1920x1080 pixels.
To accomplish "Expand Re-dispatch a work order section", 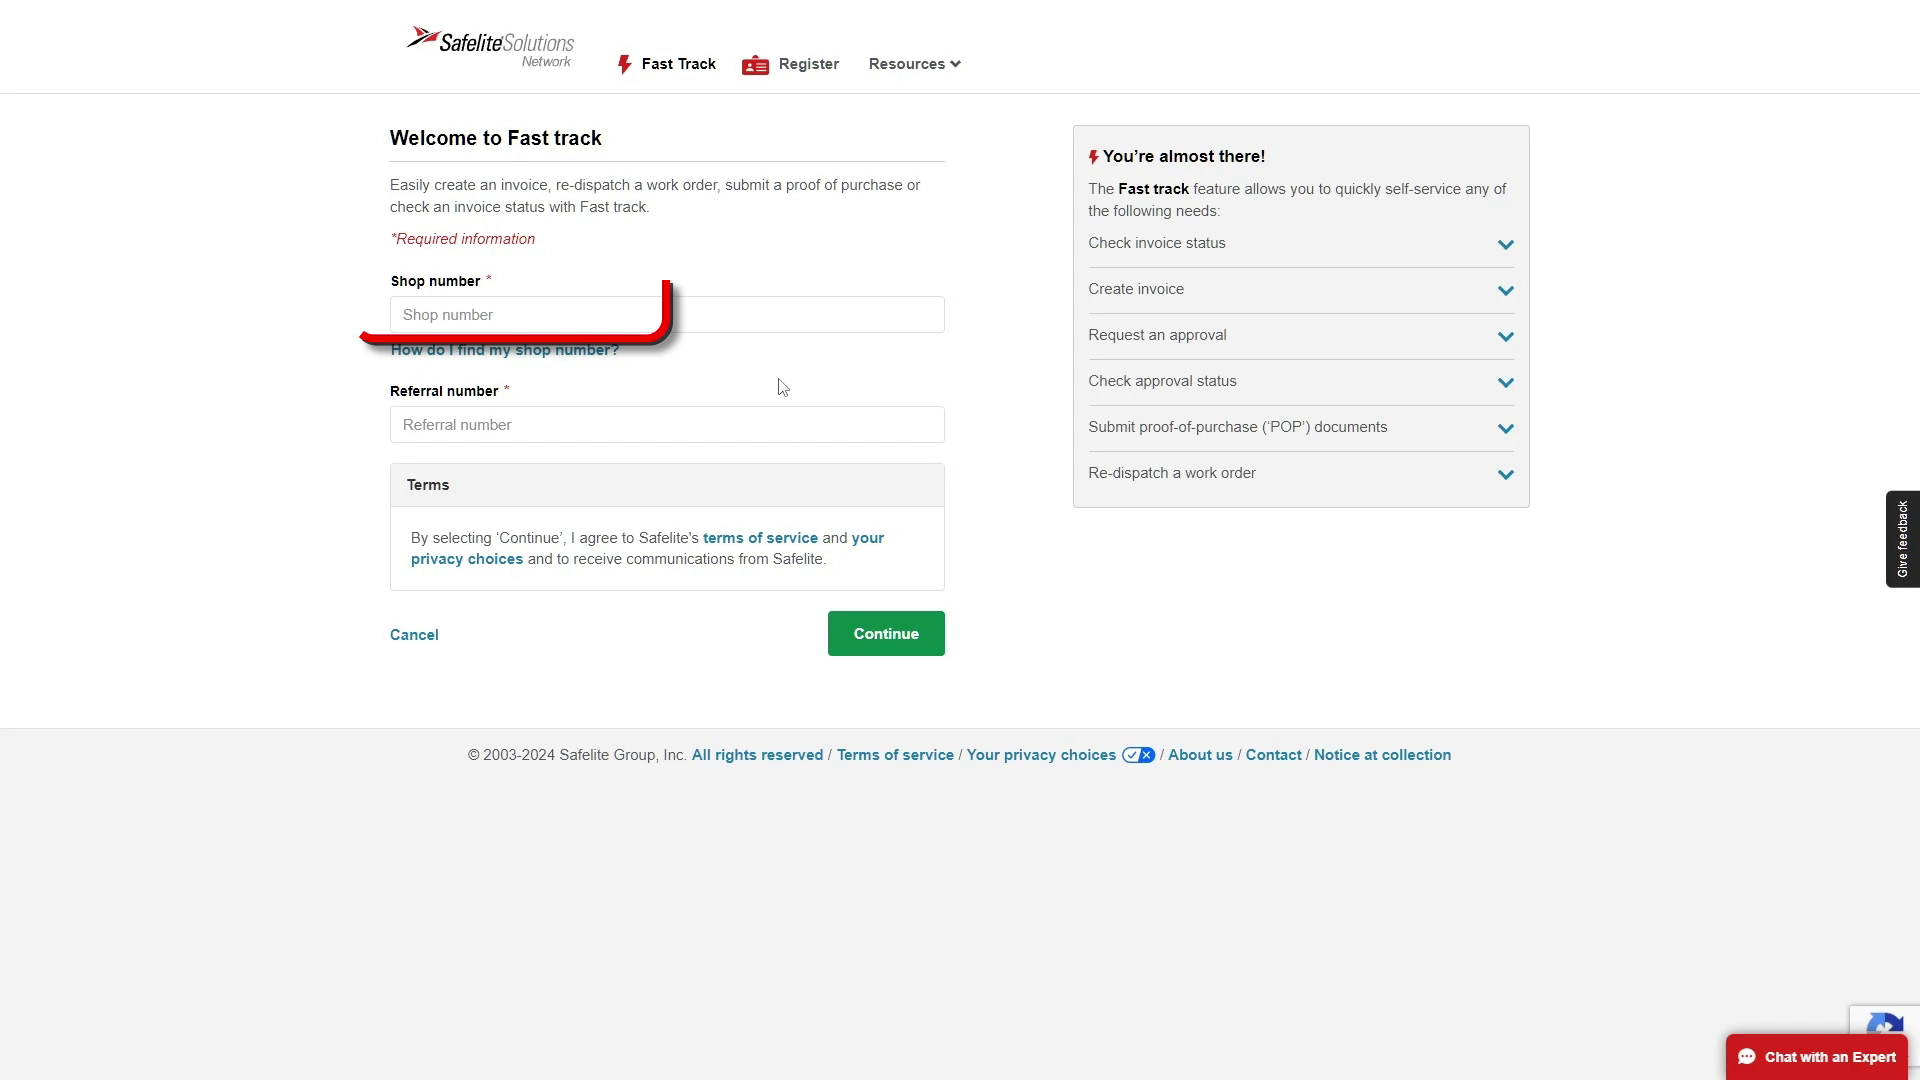I will [1505, 474].
